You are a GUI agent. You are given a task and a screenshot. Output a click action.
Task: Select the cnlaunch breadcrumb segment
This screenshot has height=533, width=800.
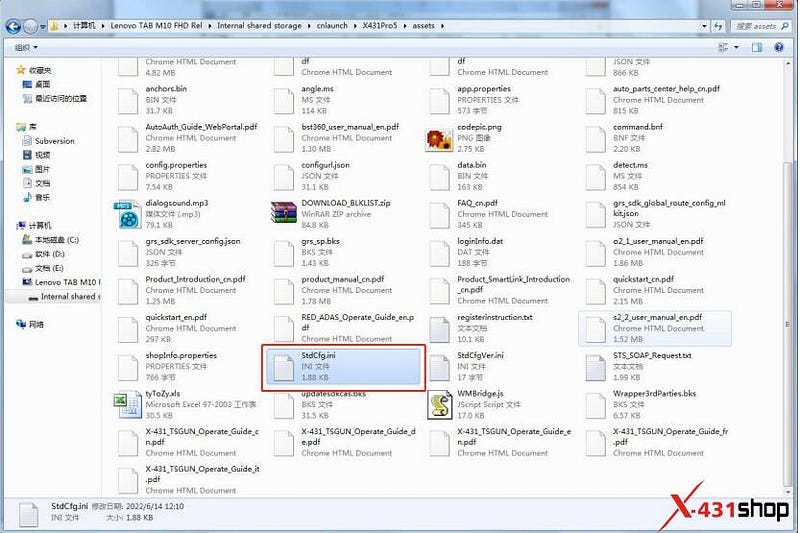pos(332,26)
